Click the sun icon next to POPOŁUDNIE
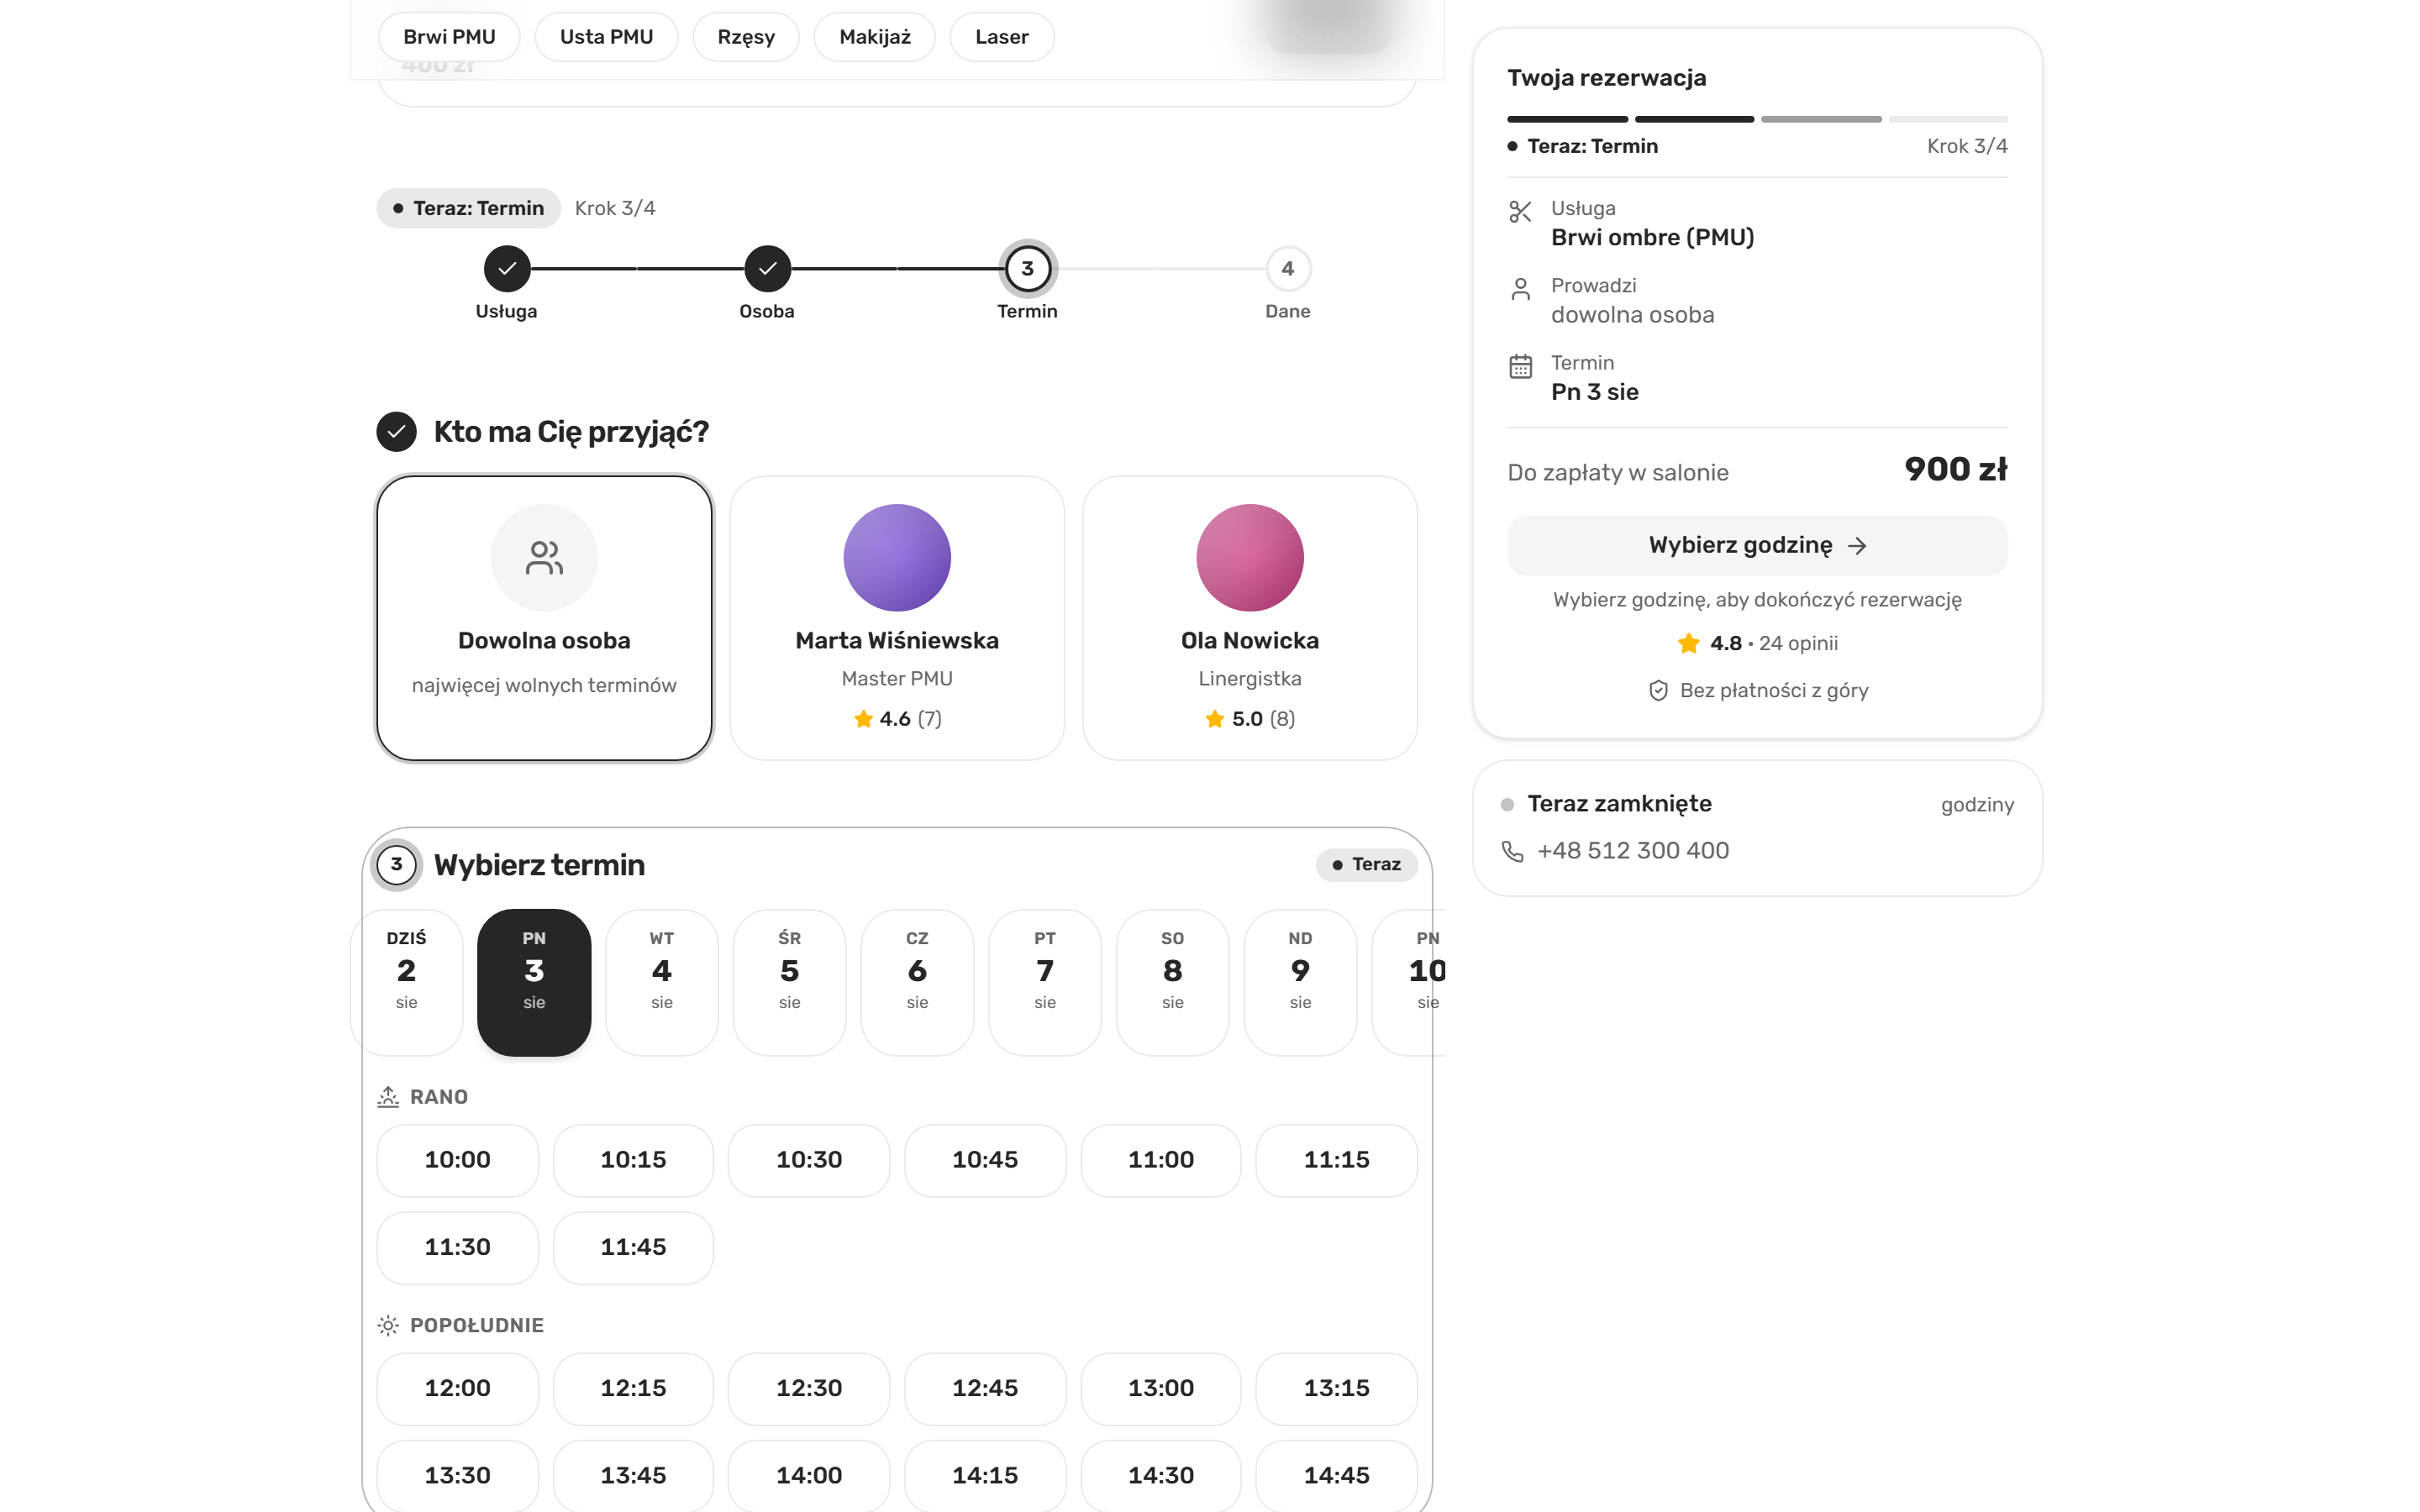Screen dimensions: 2420x1512 pos(388,1325)
